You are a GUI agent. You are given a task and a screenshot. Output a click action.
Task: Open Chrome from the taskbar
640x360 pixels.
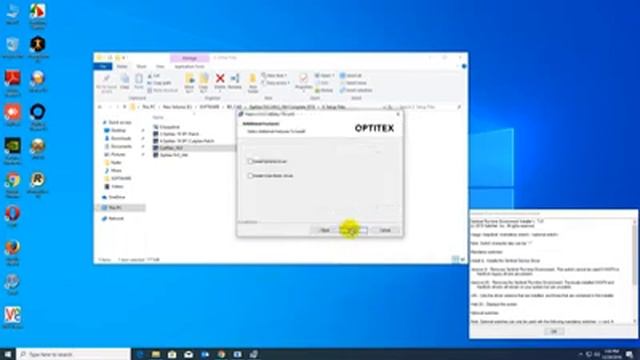(221, 354)
